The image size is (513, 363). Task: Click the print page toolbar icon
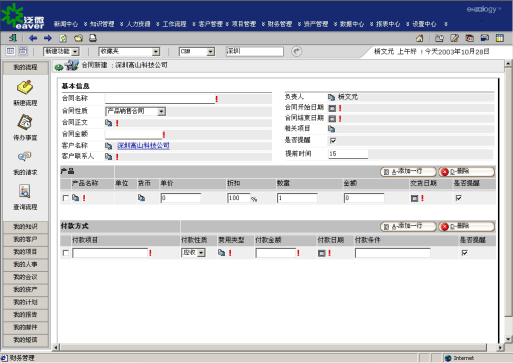[x=93, y=38]
